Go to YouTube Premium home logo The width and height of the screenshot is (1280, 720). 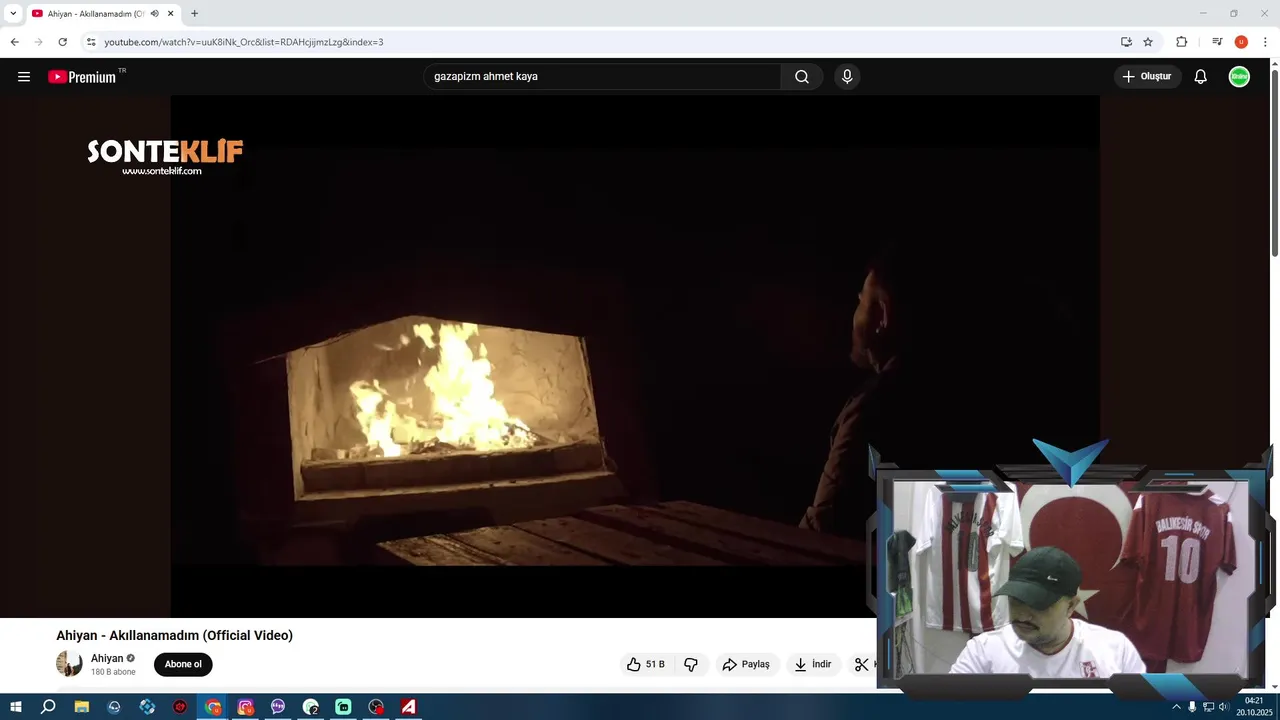click(x=84, y=77)
